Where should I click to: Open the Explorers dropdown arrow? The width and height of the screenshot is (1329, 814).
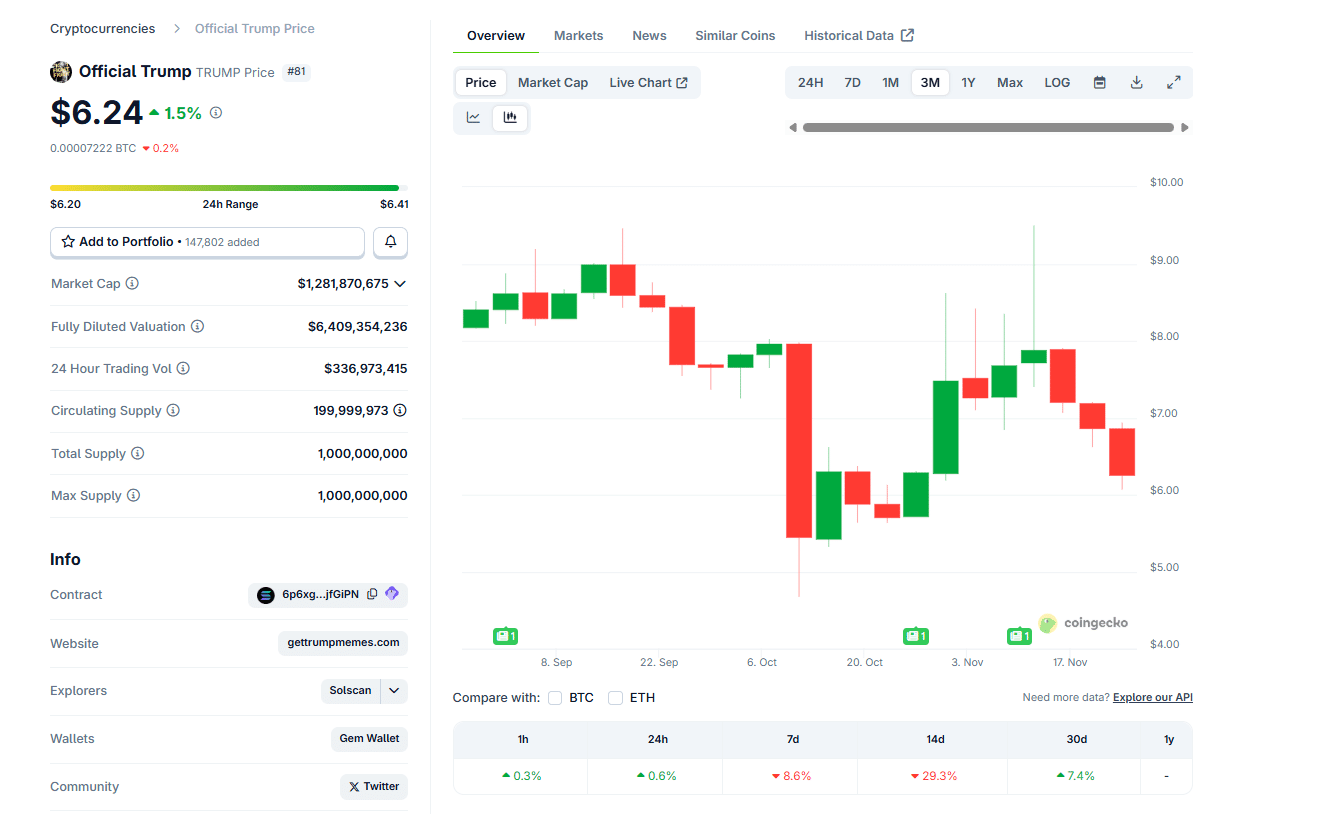pyautogui.click(x=394, y=690)
